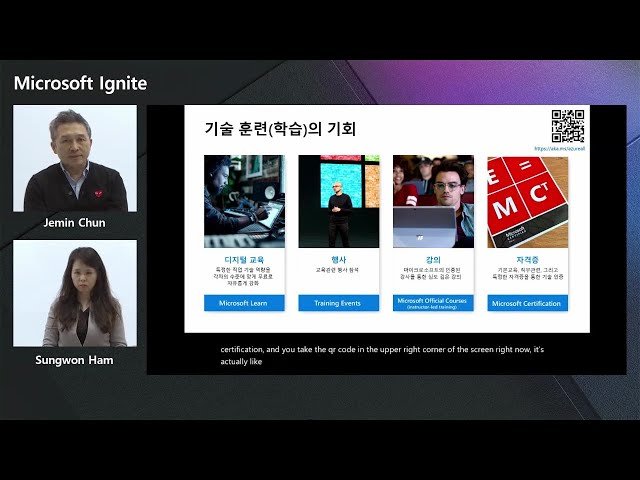This screenshot has height=480, width=640.
Task: Open the aka.ms link under QR code
Action: click(559, 149)
